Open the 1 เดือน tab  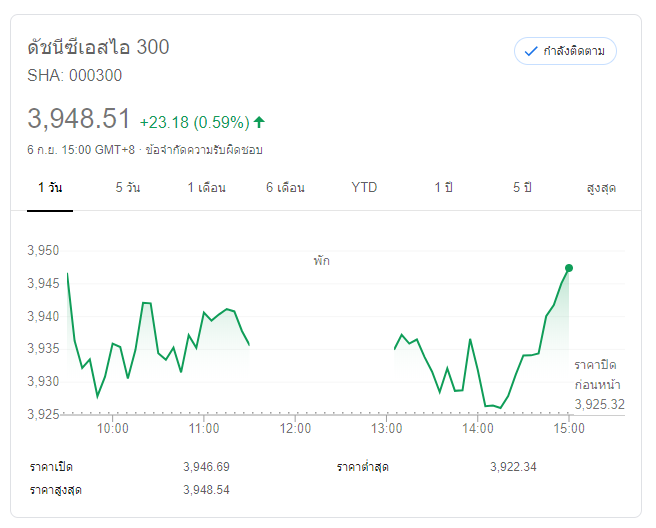click(x=206, y=188)
